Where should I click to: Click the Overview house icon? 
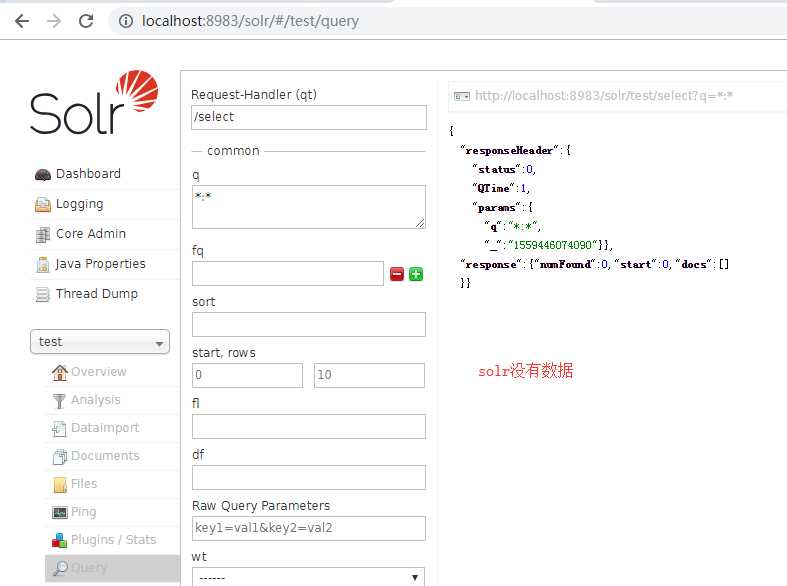pyautogui.click(x=60, y=372)
